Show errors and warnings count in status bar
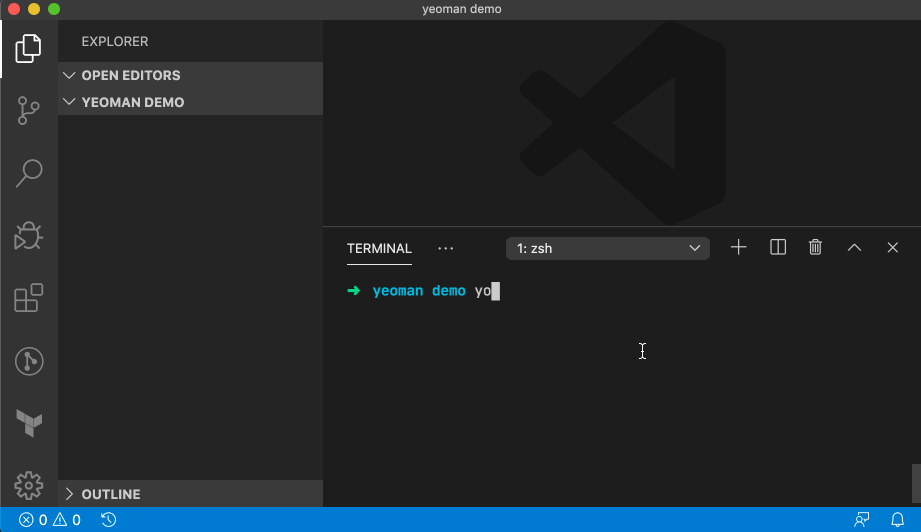 pos(50,520)
